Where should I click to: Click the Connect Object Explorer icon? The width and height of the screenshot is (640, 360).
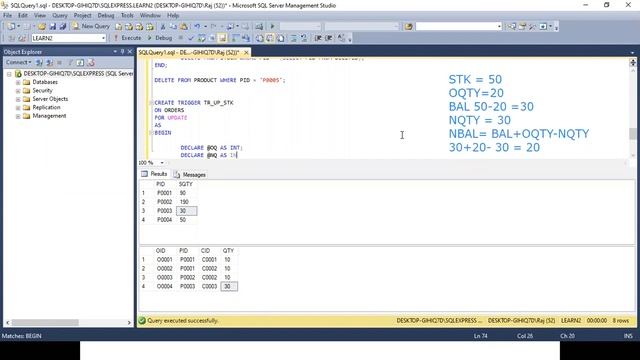tap(39, 62)
